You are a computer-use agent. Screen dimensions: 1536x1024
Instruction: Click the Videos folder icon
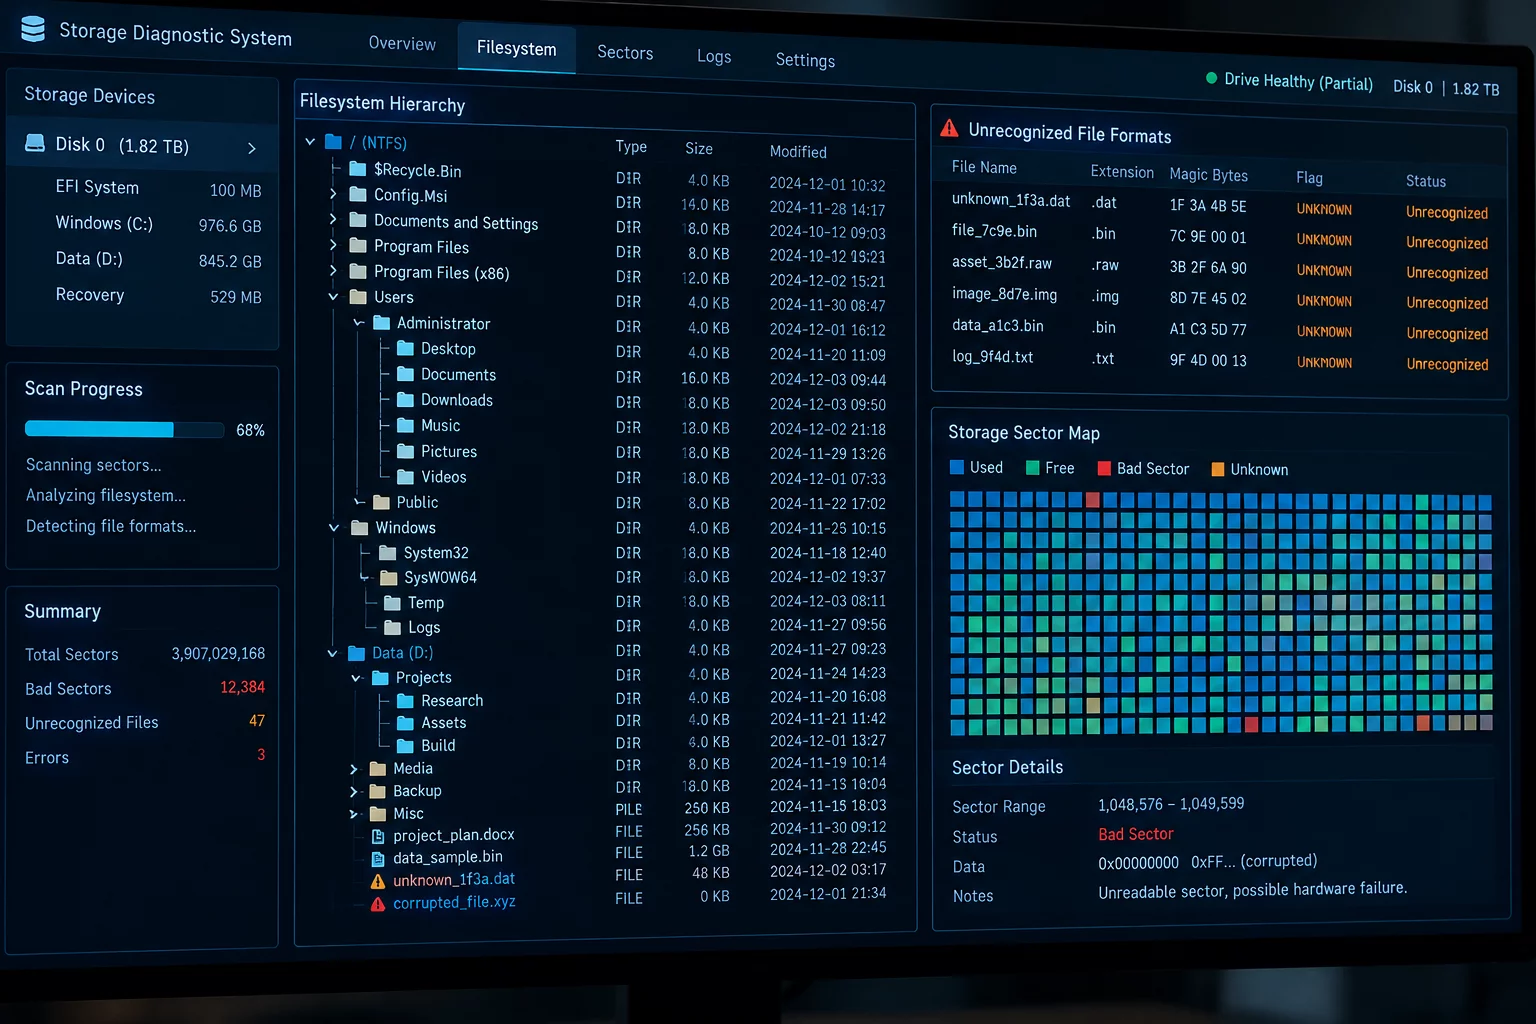[405, 477]
